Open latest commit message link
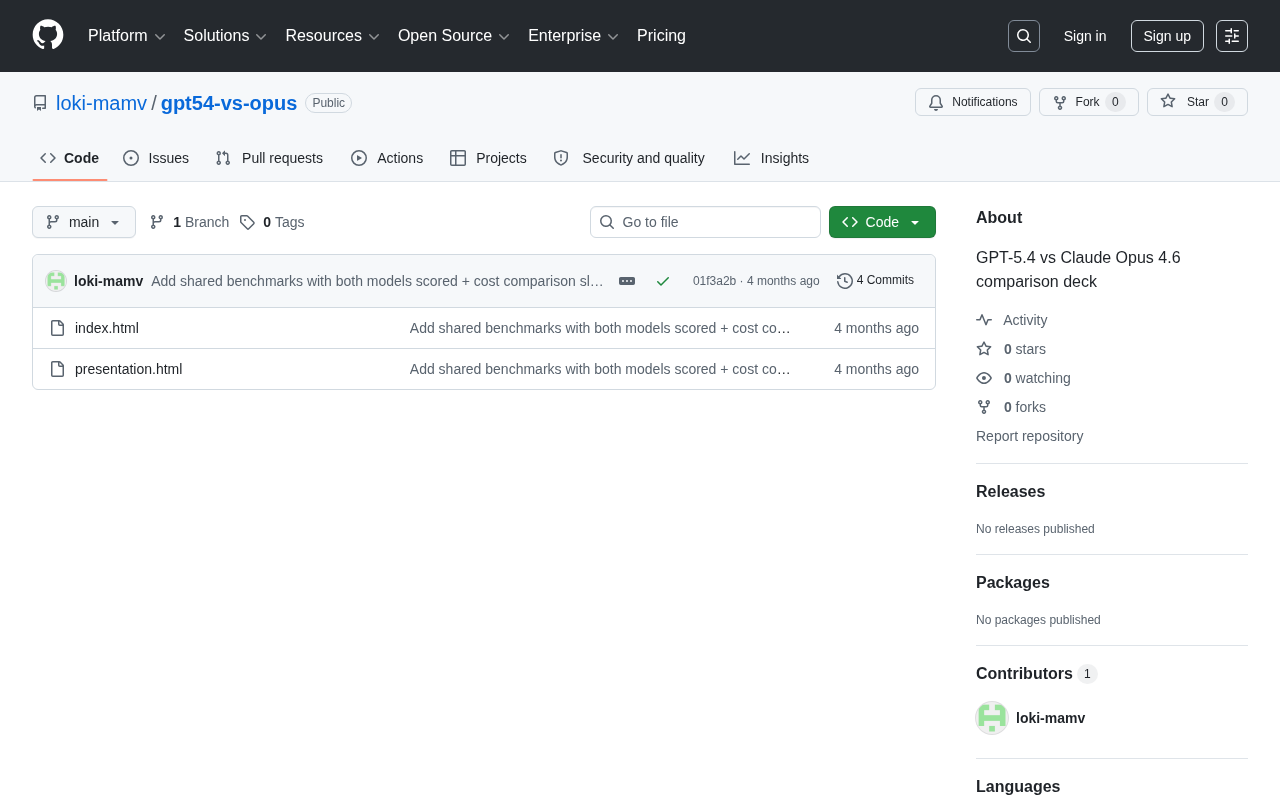The image size is (1280, 800). tap(377, 281)
